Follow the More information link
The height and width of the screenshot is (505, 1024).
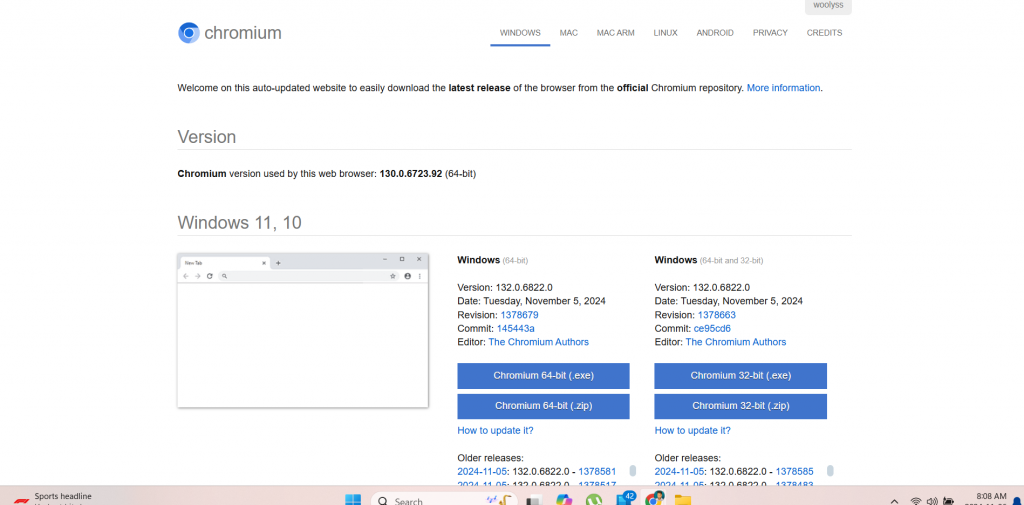coord(783,88)
